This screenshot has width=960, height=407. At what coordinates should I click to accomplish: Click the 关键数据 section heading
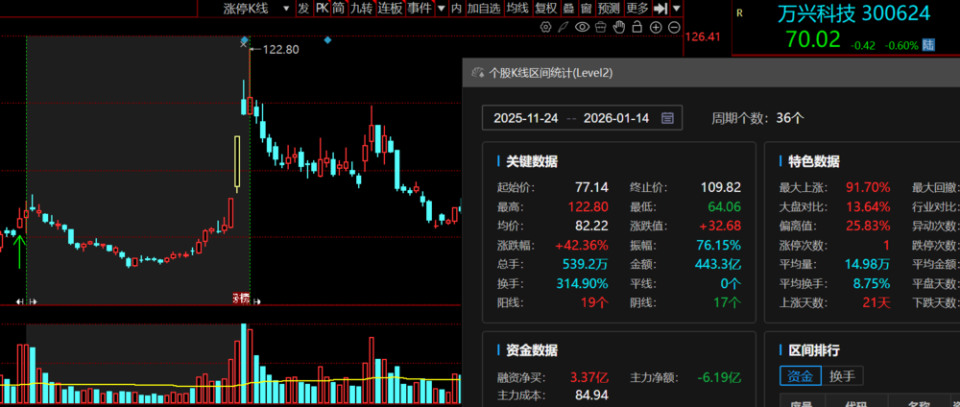point(531,162)
